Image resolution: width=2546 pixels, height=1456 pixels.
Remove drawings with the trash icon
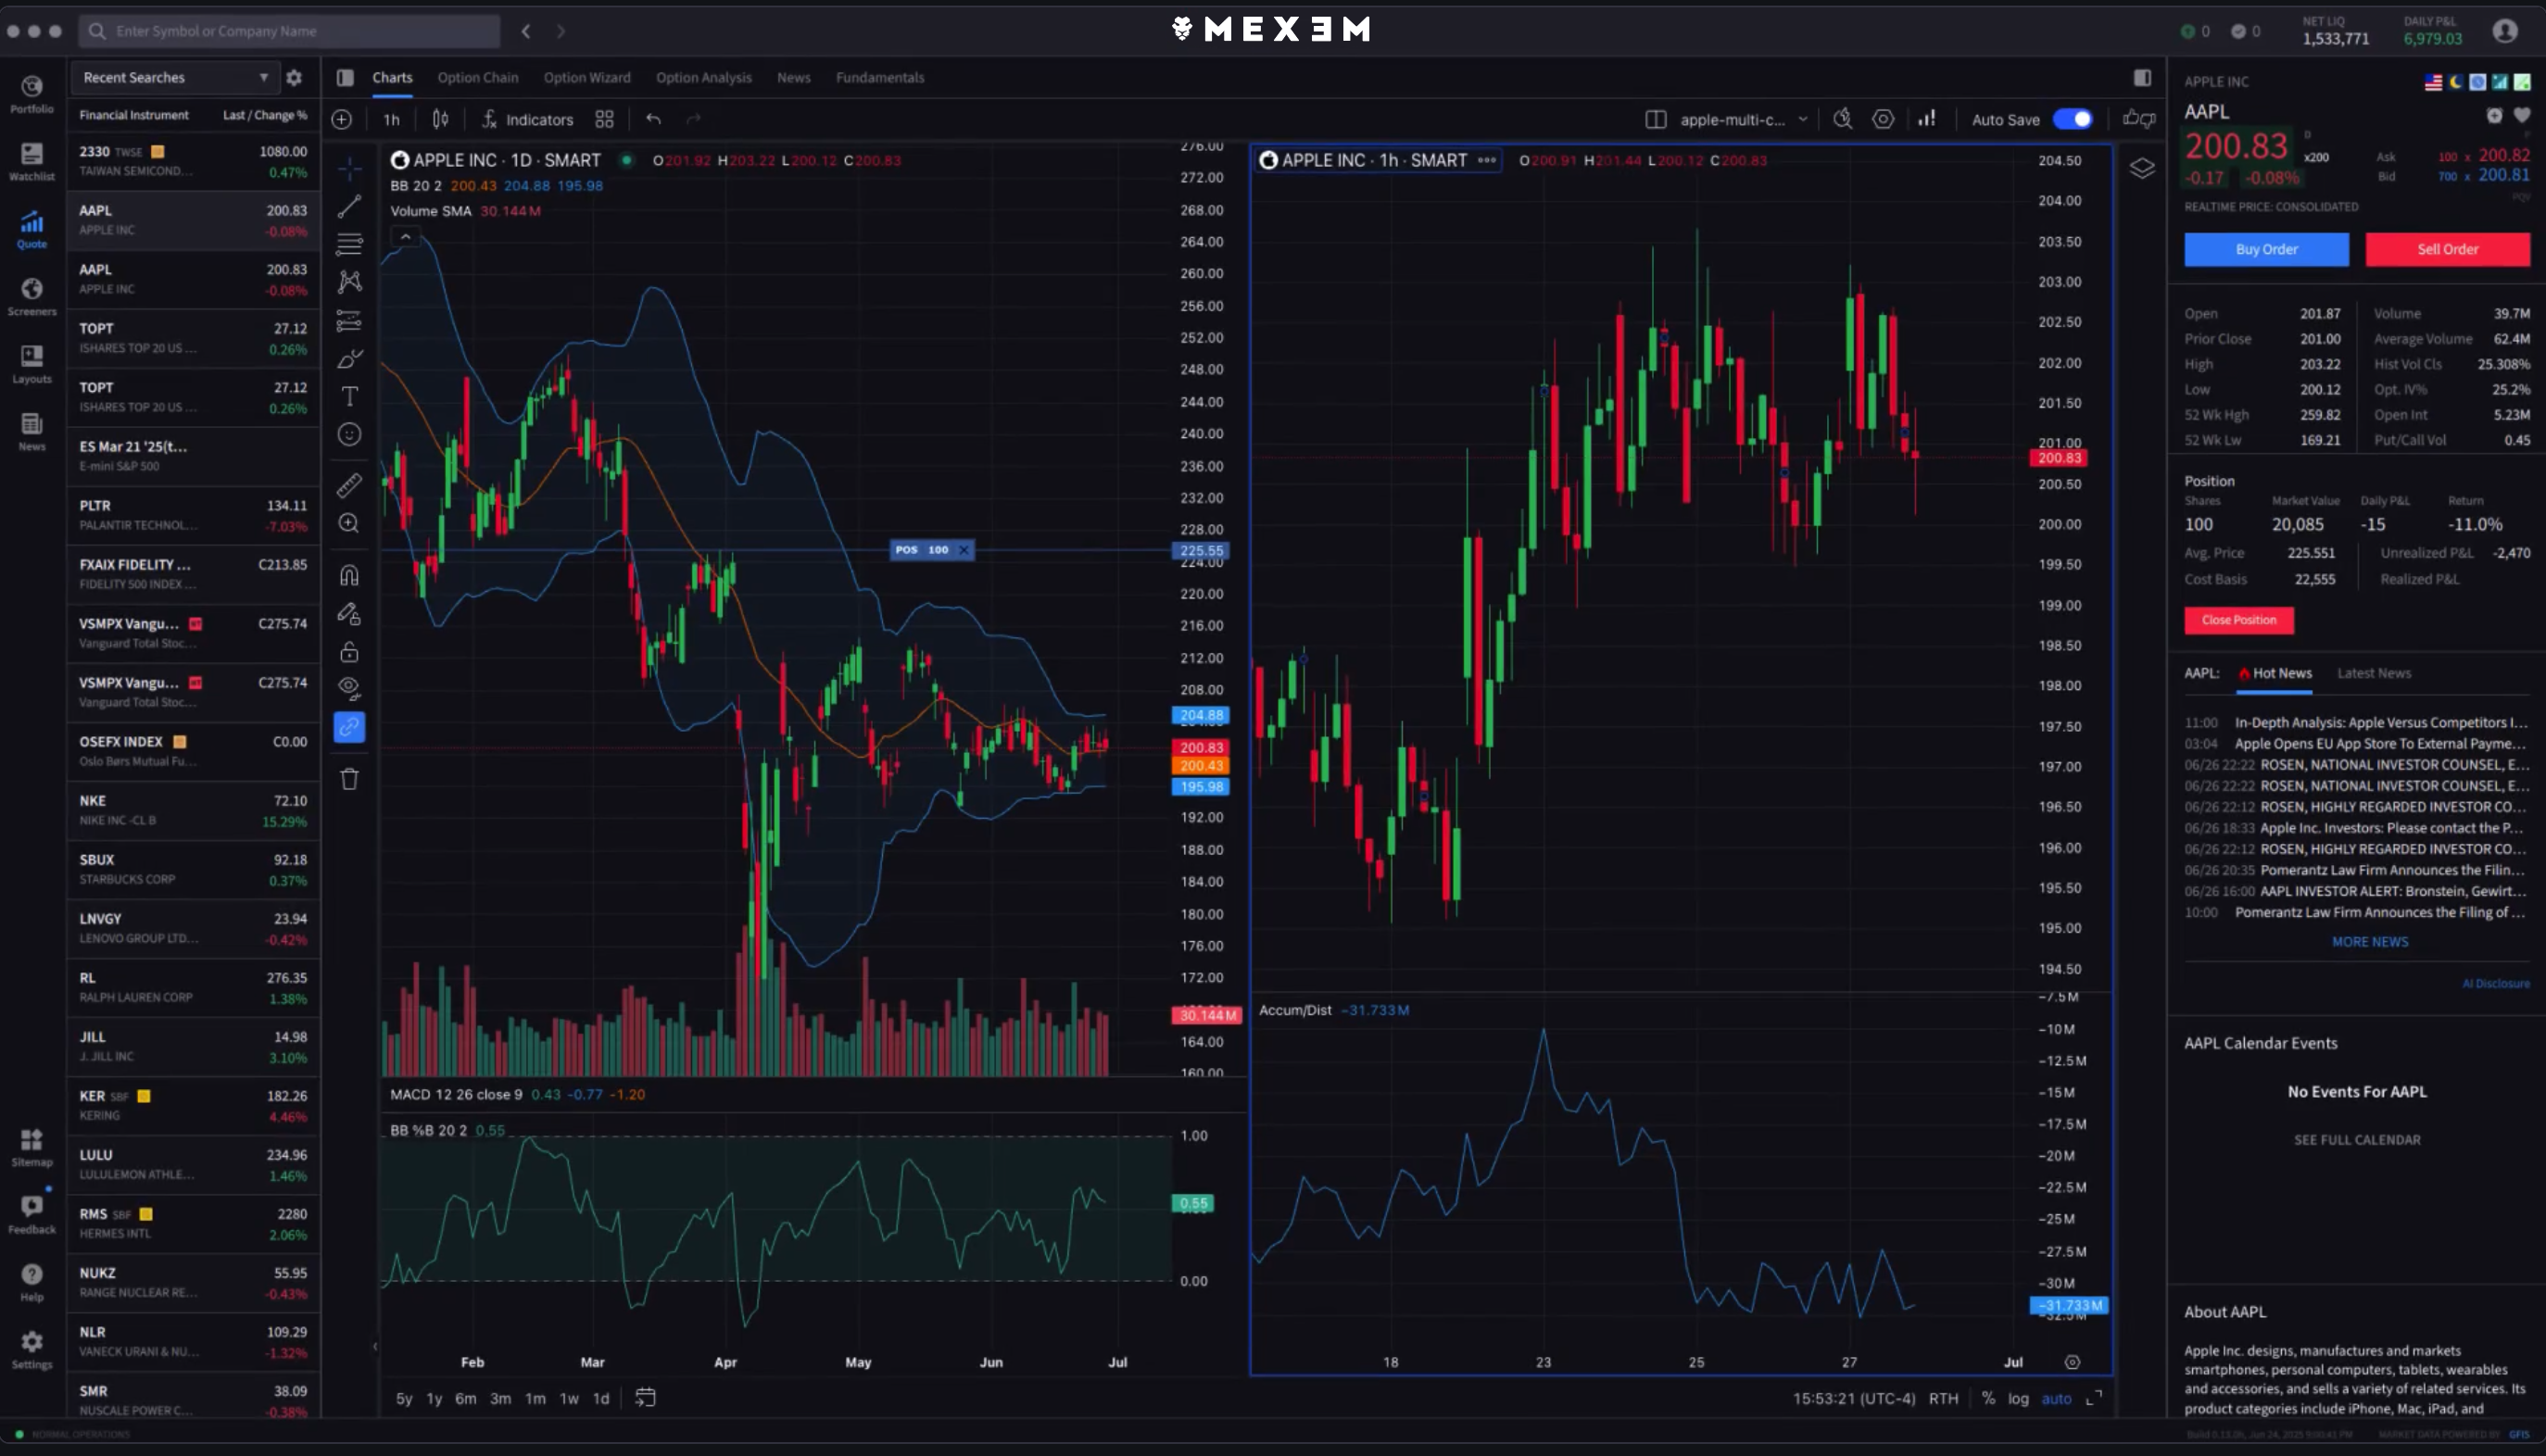pos(349,778)
